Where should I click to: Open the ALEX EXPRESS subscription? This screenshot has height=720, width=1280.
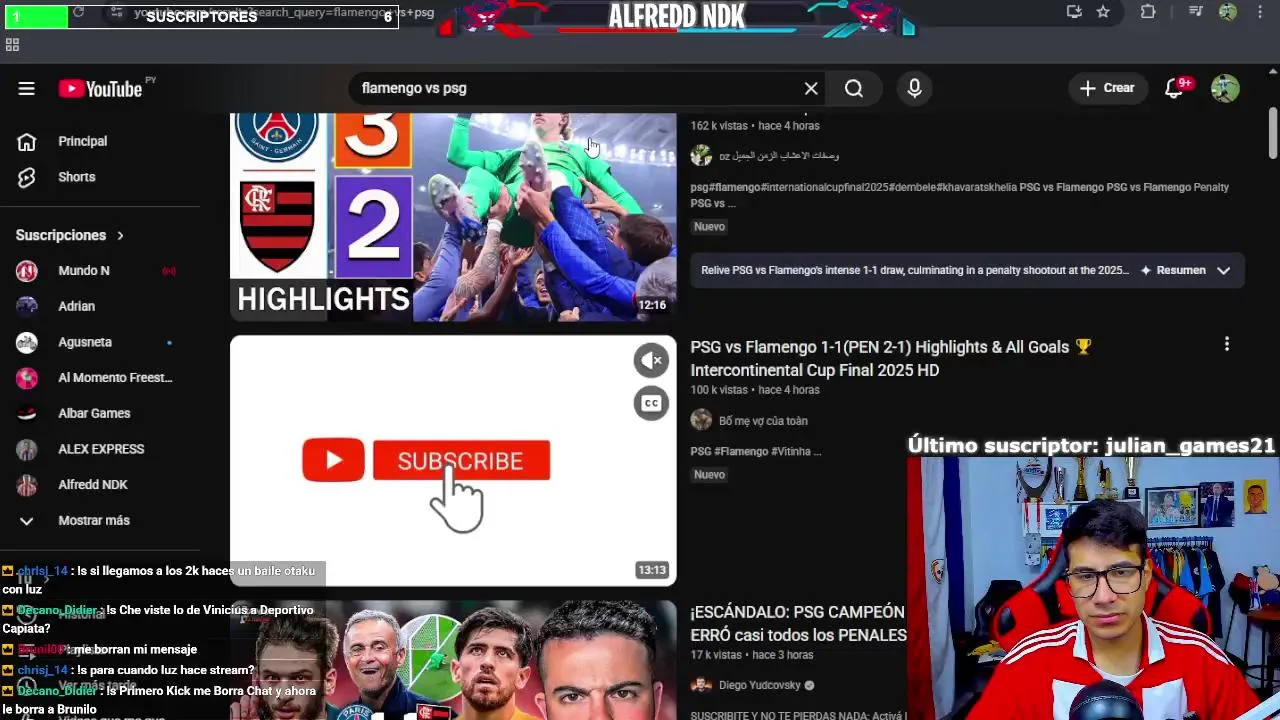point(100,449)
